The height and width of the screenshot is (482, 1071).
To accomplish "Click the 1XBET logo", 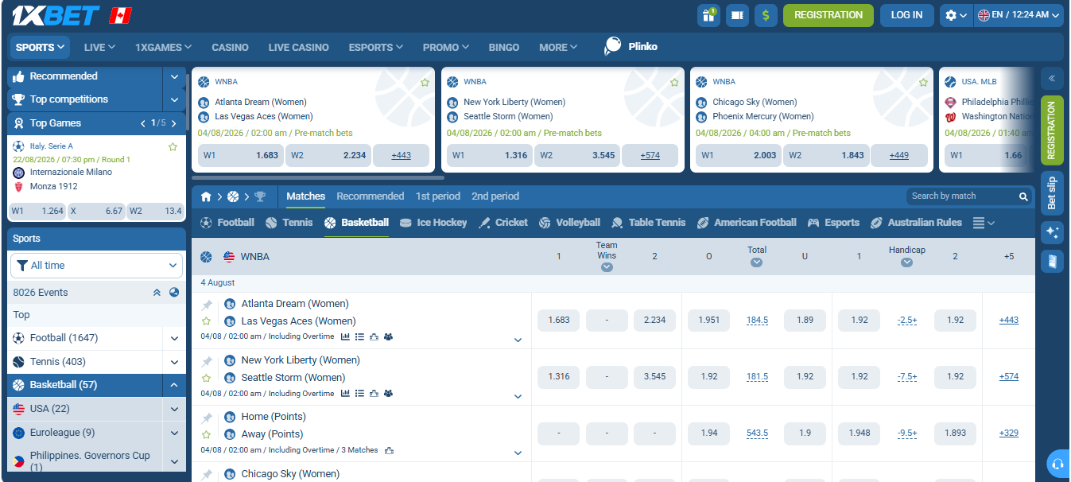I will (x=55, y=15).
